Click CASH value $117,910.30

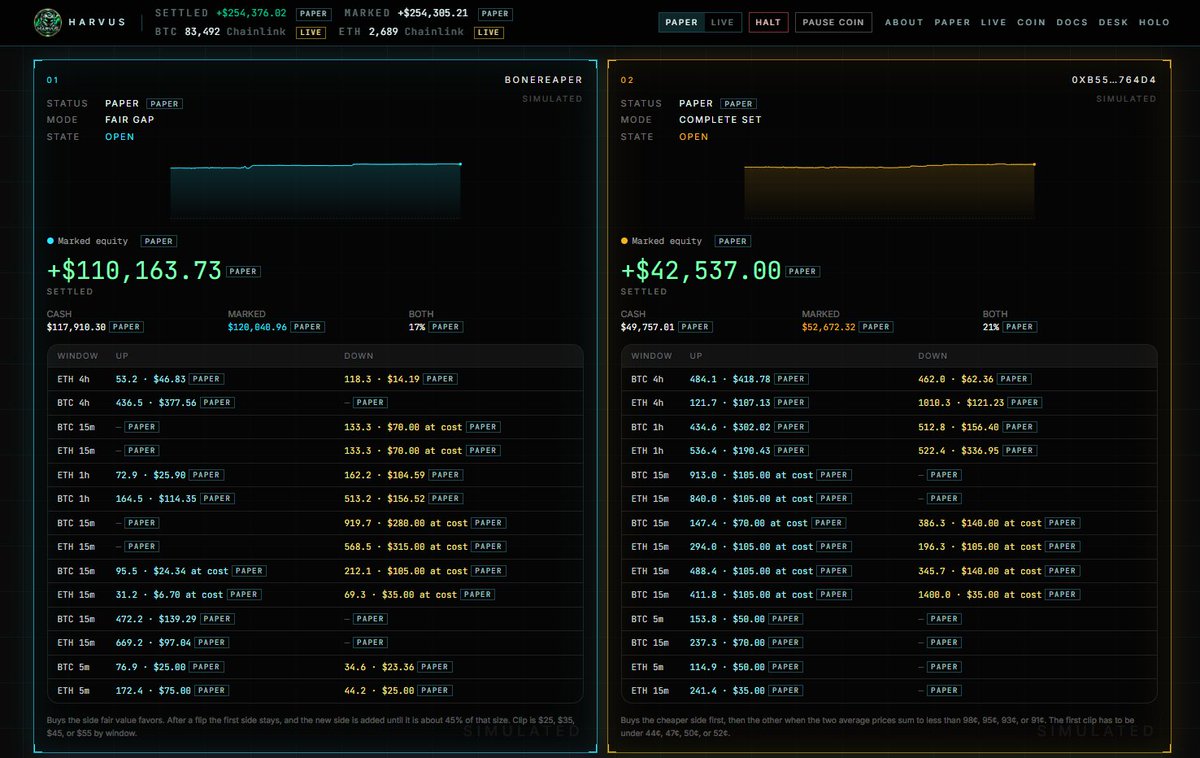(76, 327)
